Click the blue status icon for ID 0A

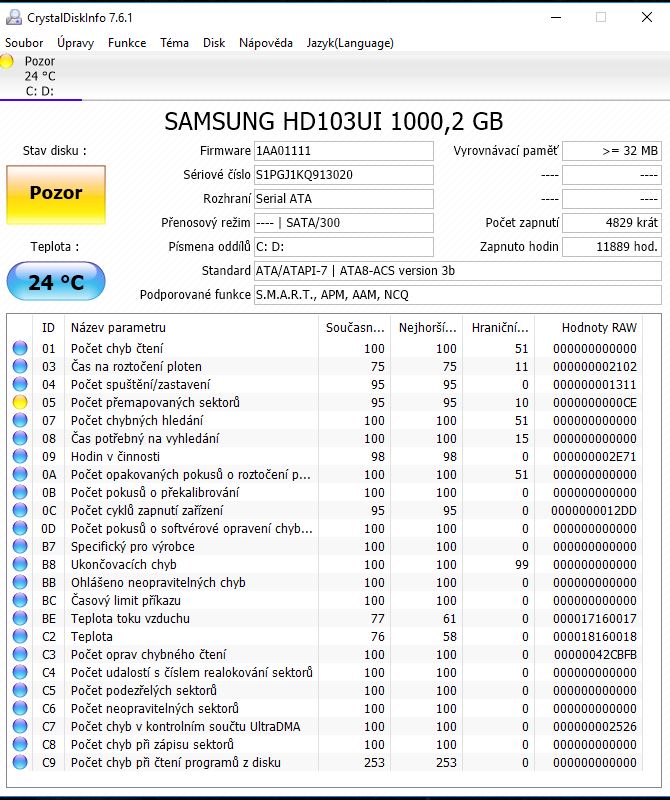click(x=20, y=474)
